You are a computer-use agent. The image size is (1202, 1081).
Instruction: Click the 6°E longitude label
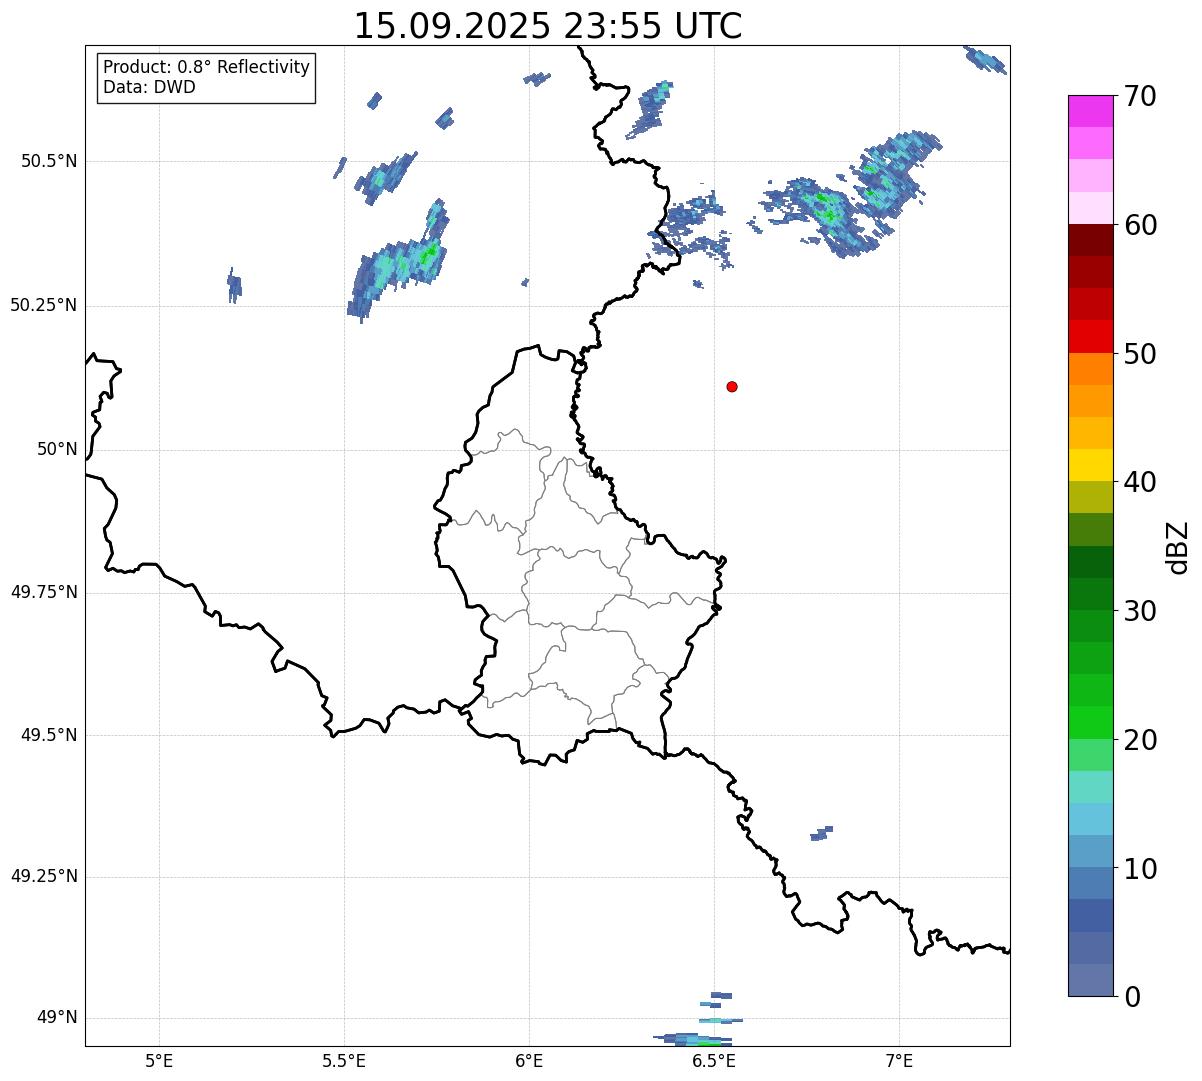pos(529,1060)
